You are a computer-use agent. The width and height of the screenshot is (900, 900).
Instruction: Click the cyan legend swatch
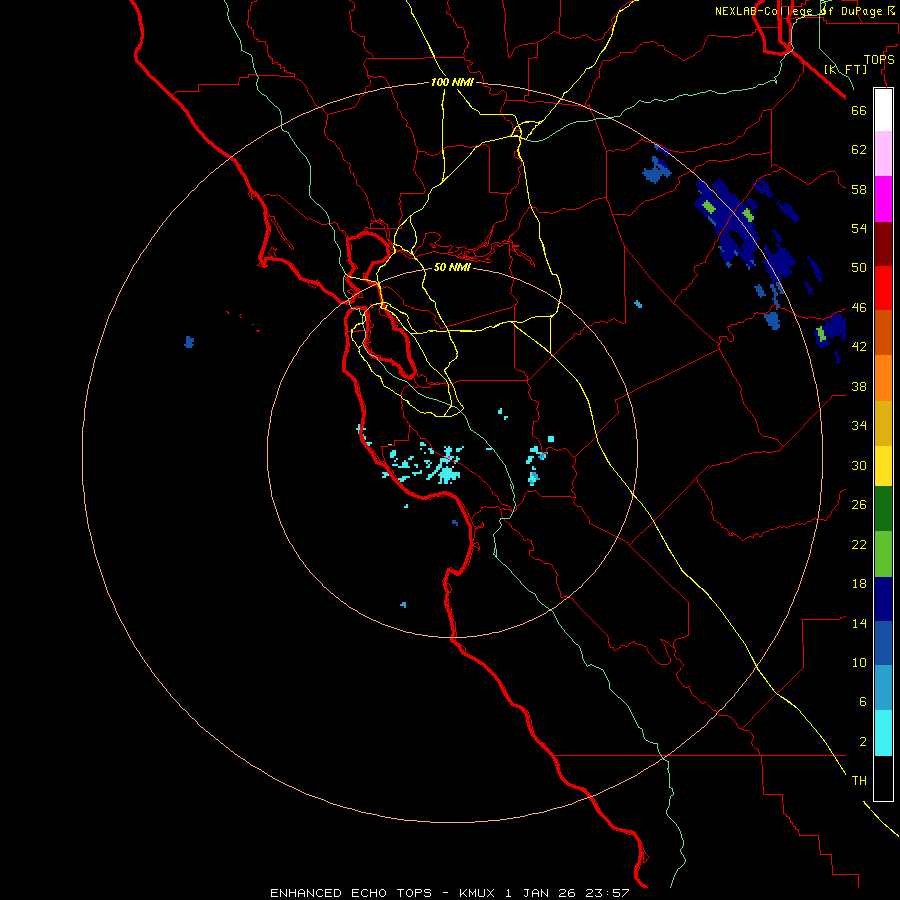pos(883,733)
